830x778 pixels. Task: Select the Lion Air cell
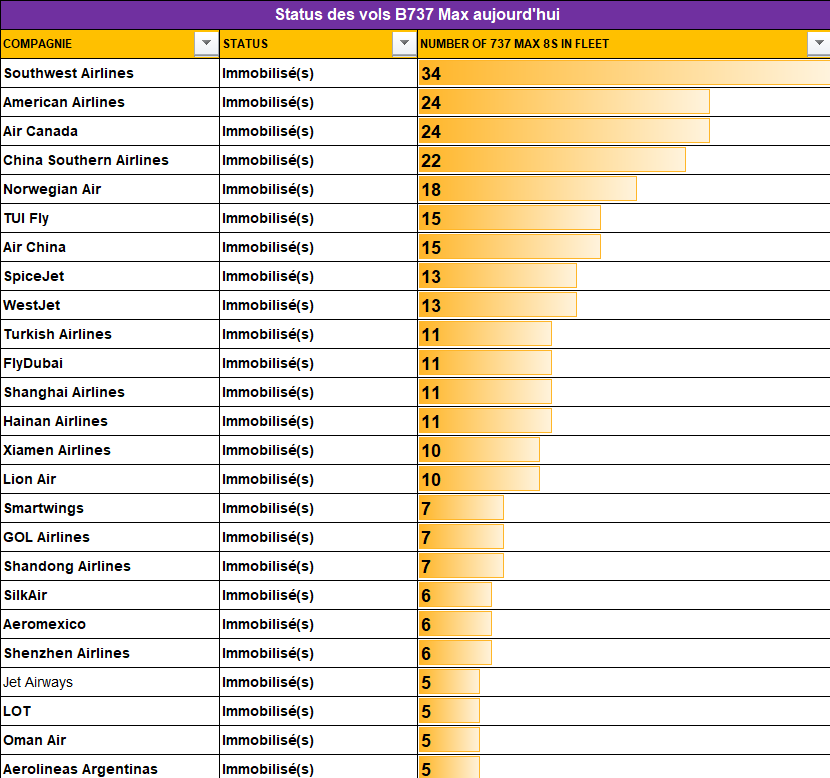pos(110,480)
